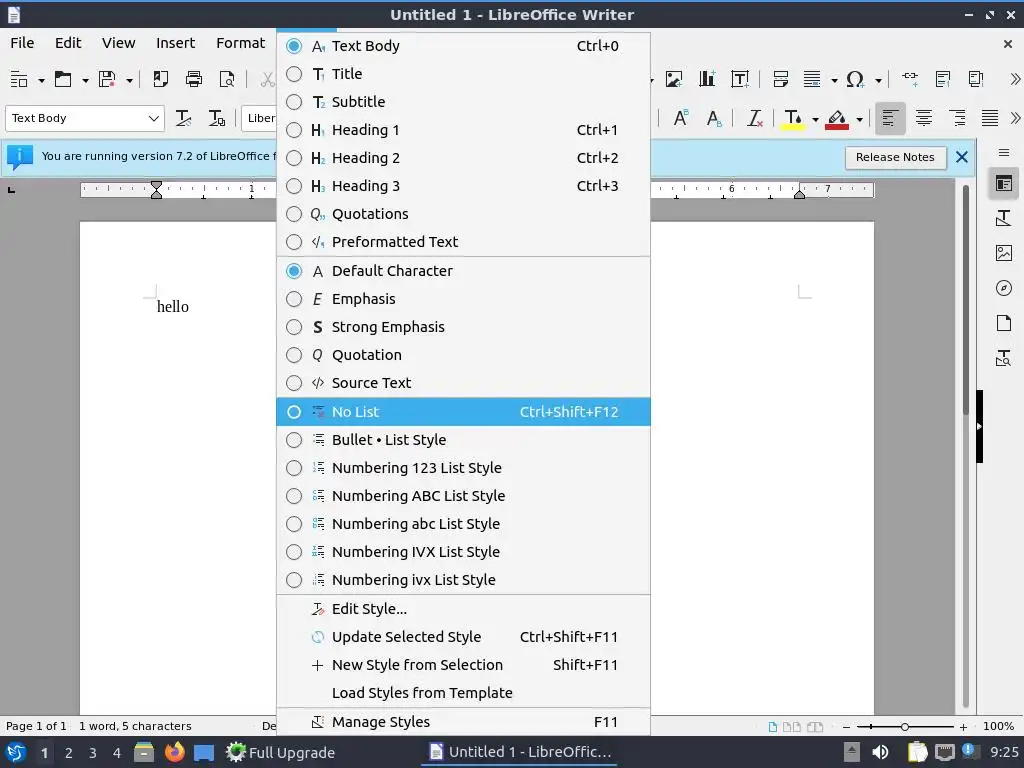Click the Insert Chart icon
This screenshot has height=768, width=1024.
point(707,80)
